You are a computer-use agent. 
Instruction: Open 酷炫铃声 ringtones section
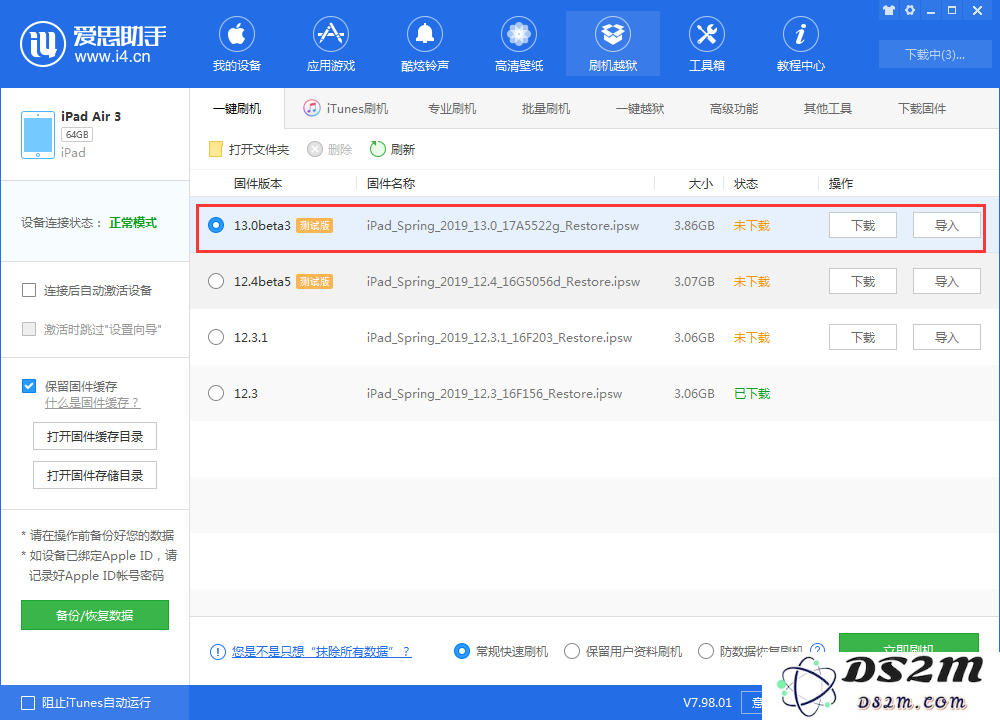[x=425, y=45]
